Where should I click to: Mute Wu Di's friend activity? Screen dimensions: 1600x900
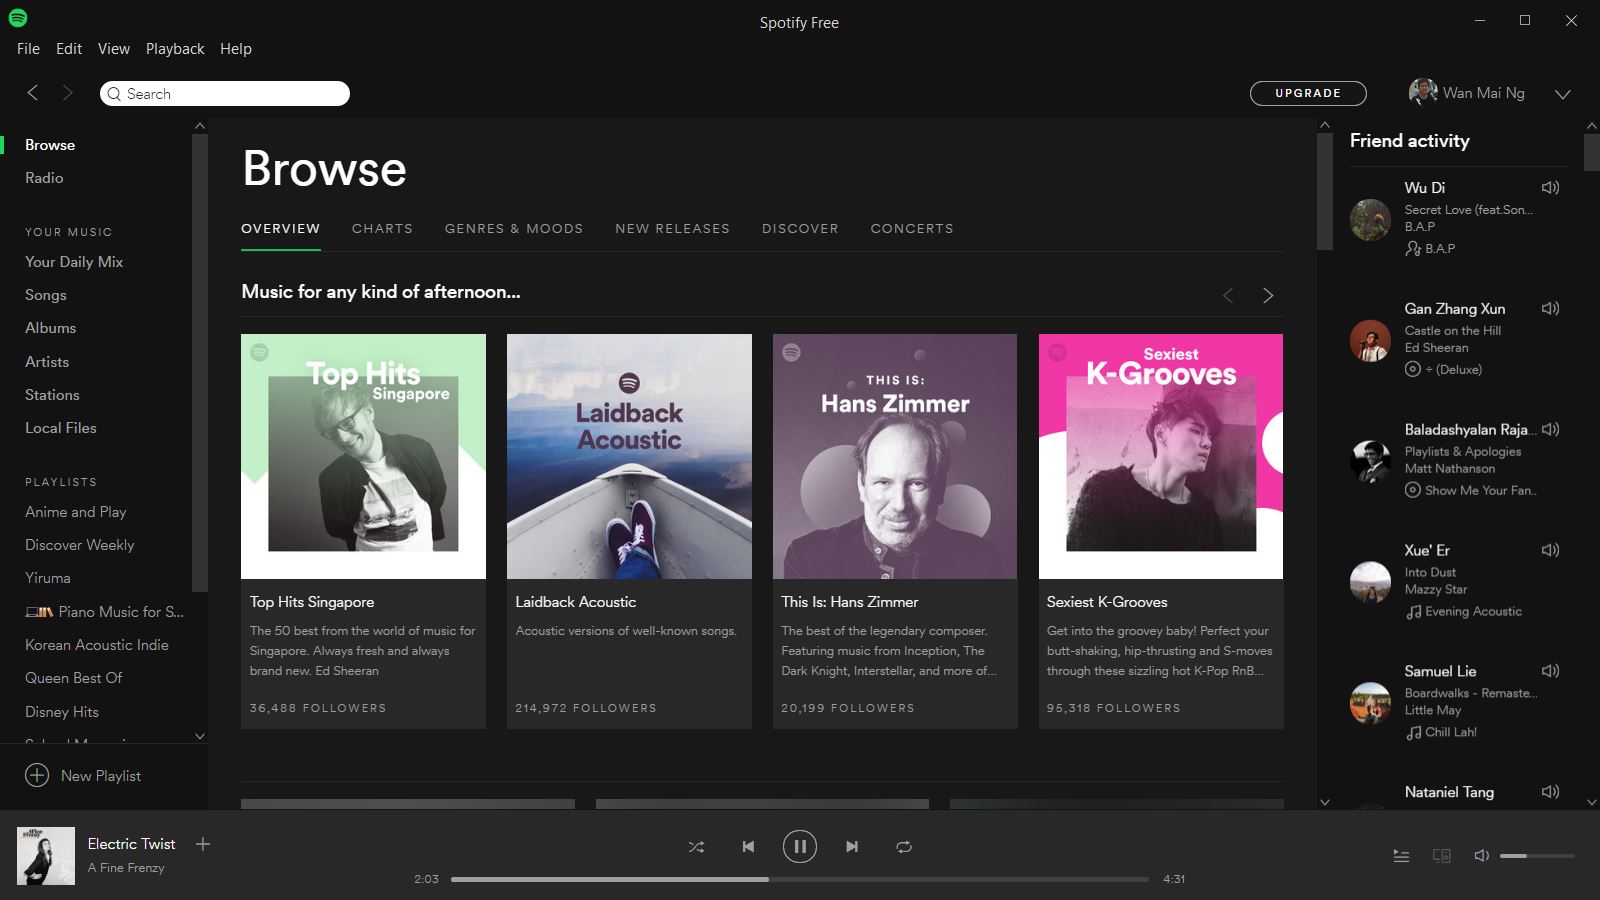tap(1551, 187)
